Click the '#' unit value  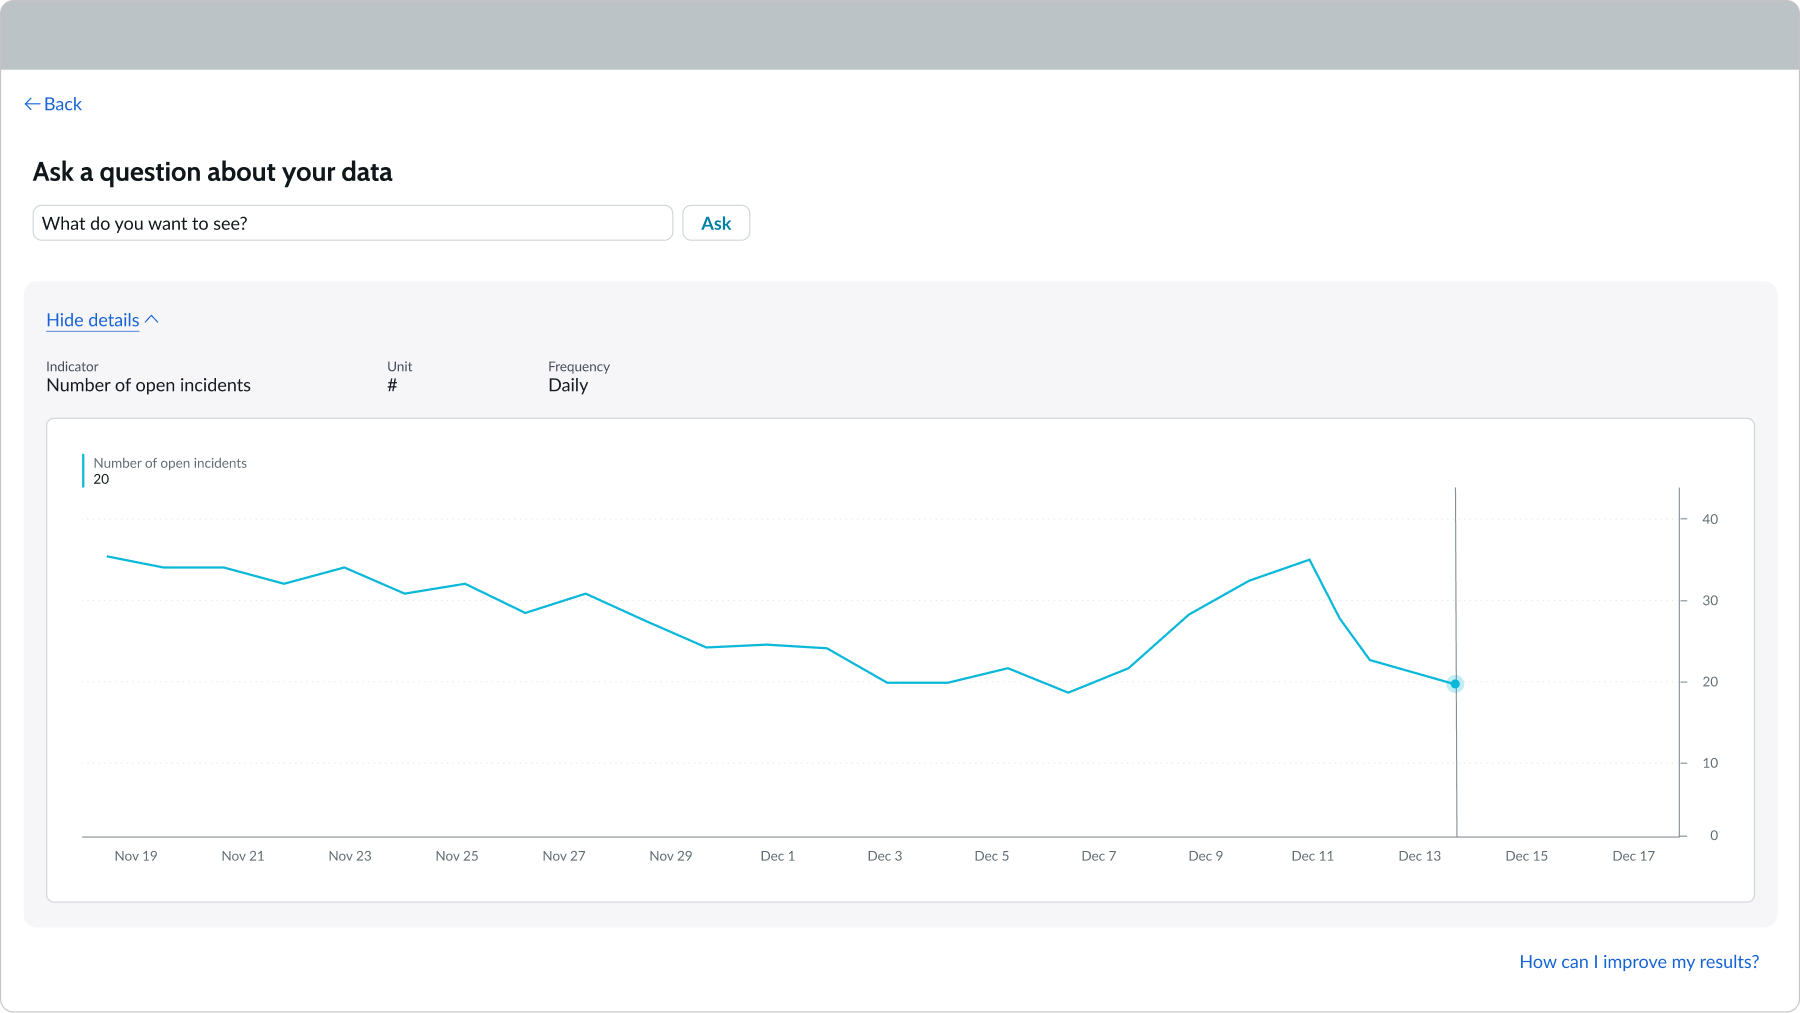[x=392, y=385]
